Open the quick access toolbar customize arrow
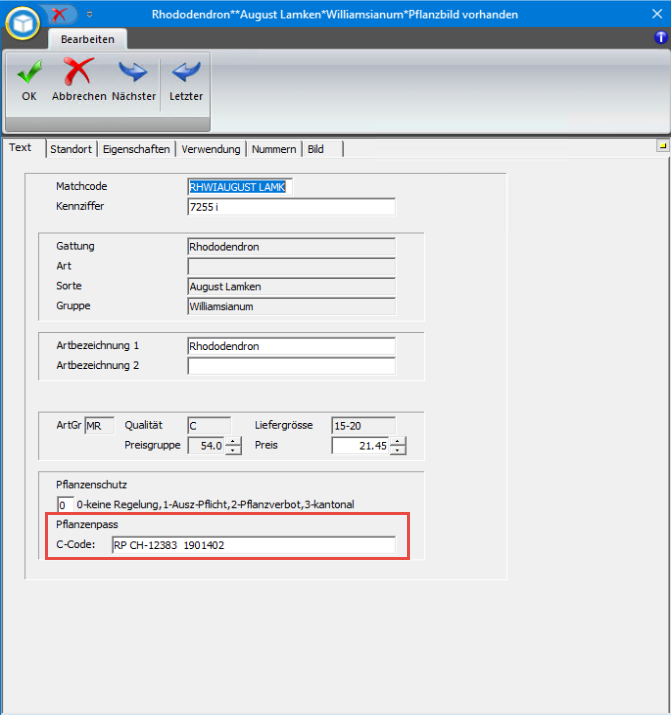The width and height of the screenshot is (671, 715). 89,15
